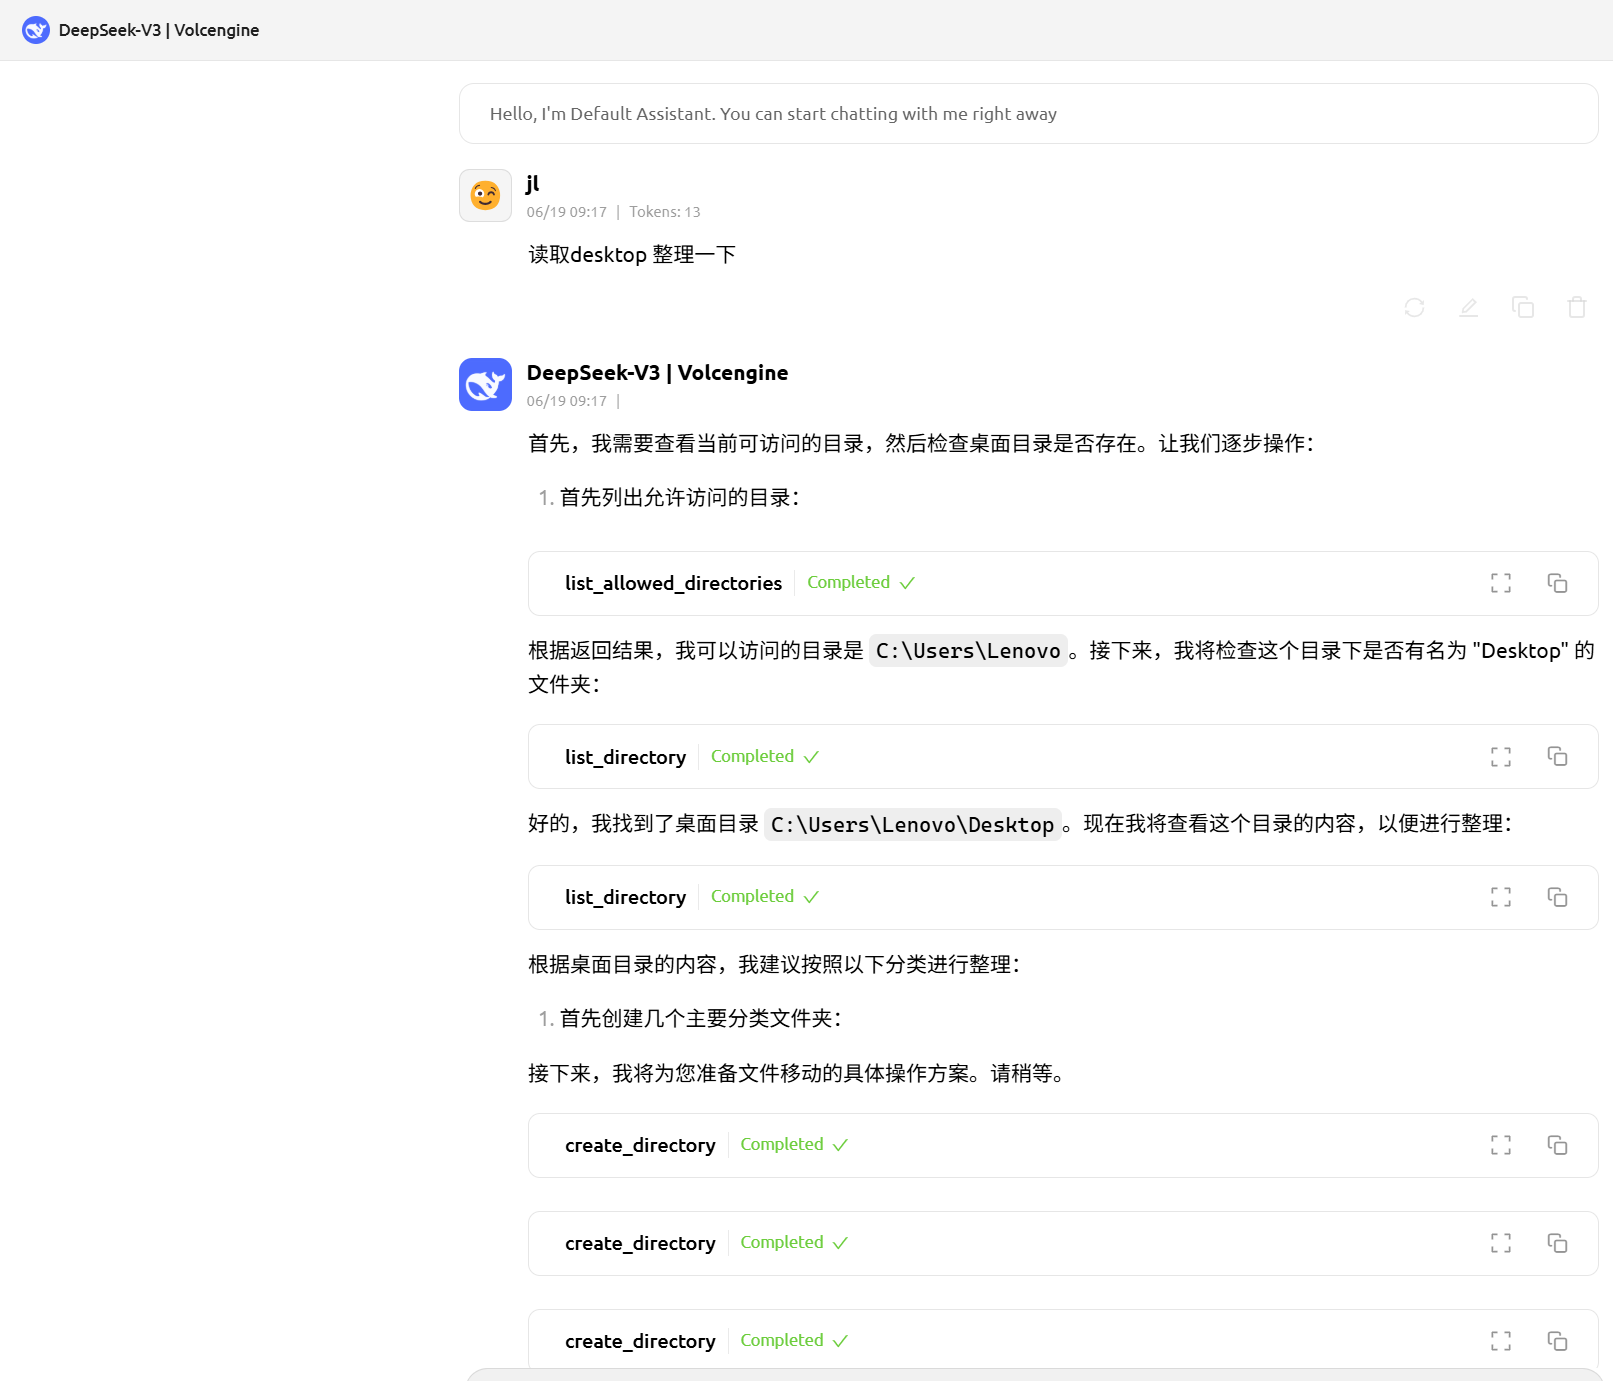Click the Tokens: 13 label
Viewport: 1613px width, 1381px height.
(665, 212)
